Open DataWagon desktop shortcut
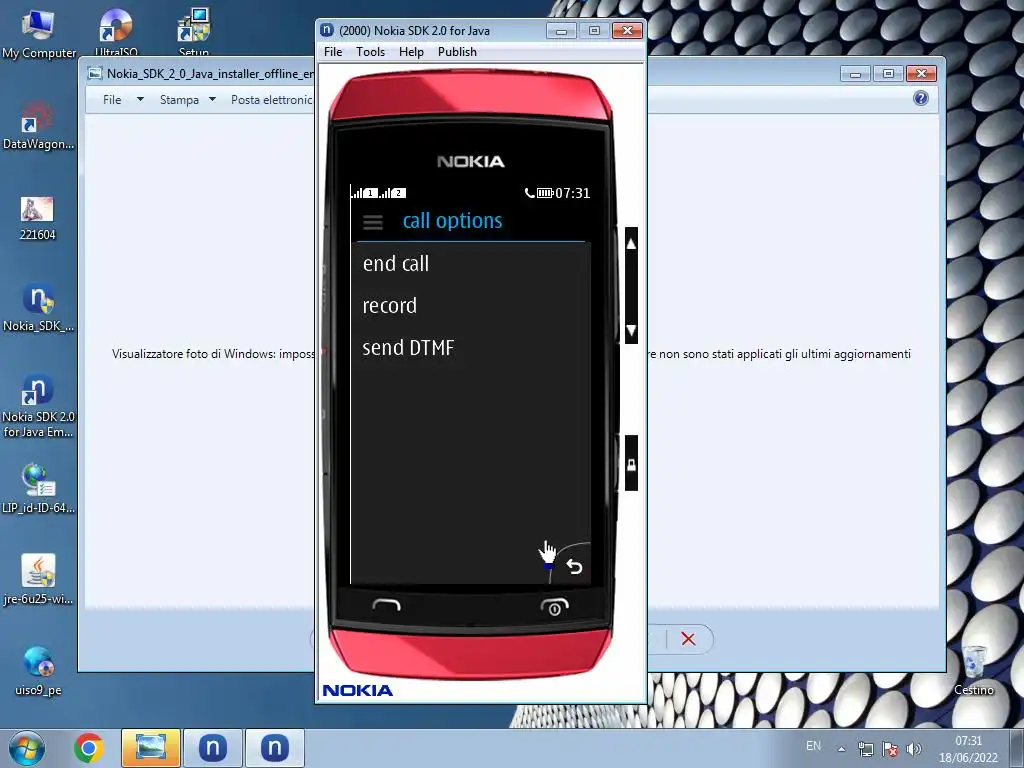1024x768 pixels. tap(38, 125)
